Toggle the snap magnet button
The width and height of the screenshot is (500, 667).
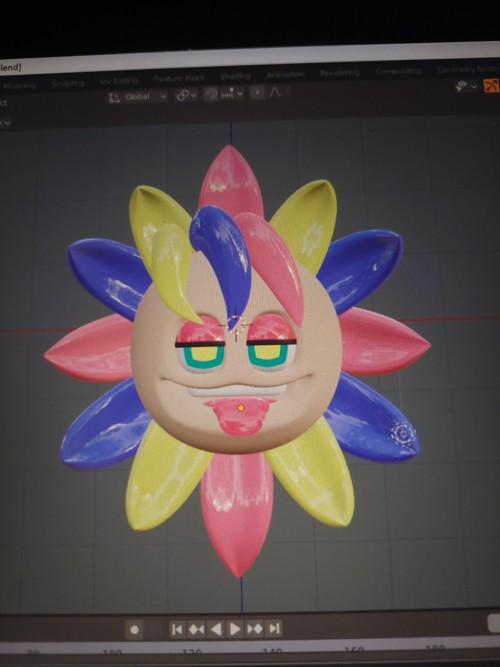click(x=211, y=94)
